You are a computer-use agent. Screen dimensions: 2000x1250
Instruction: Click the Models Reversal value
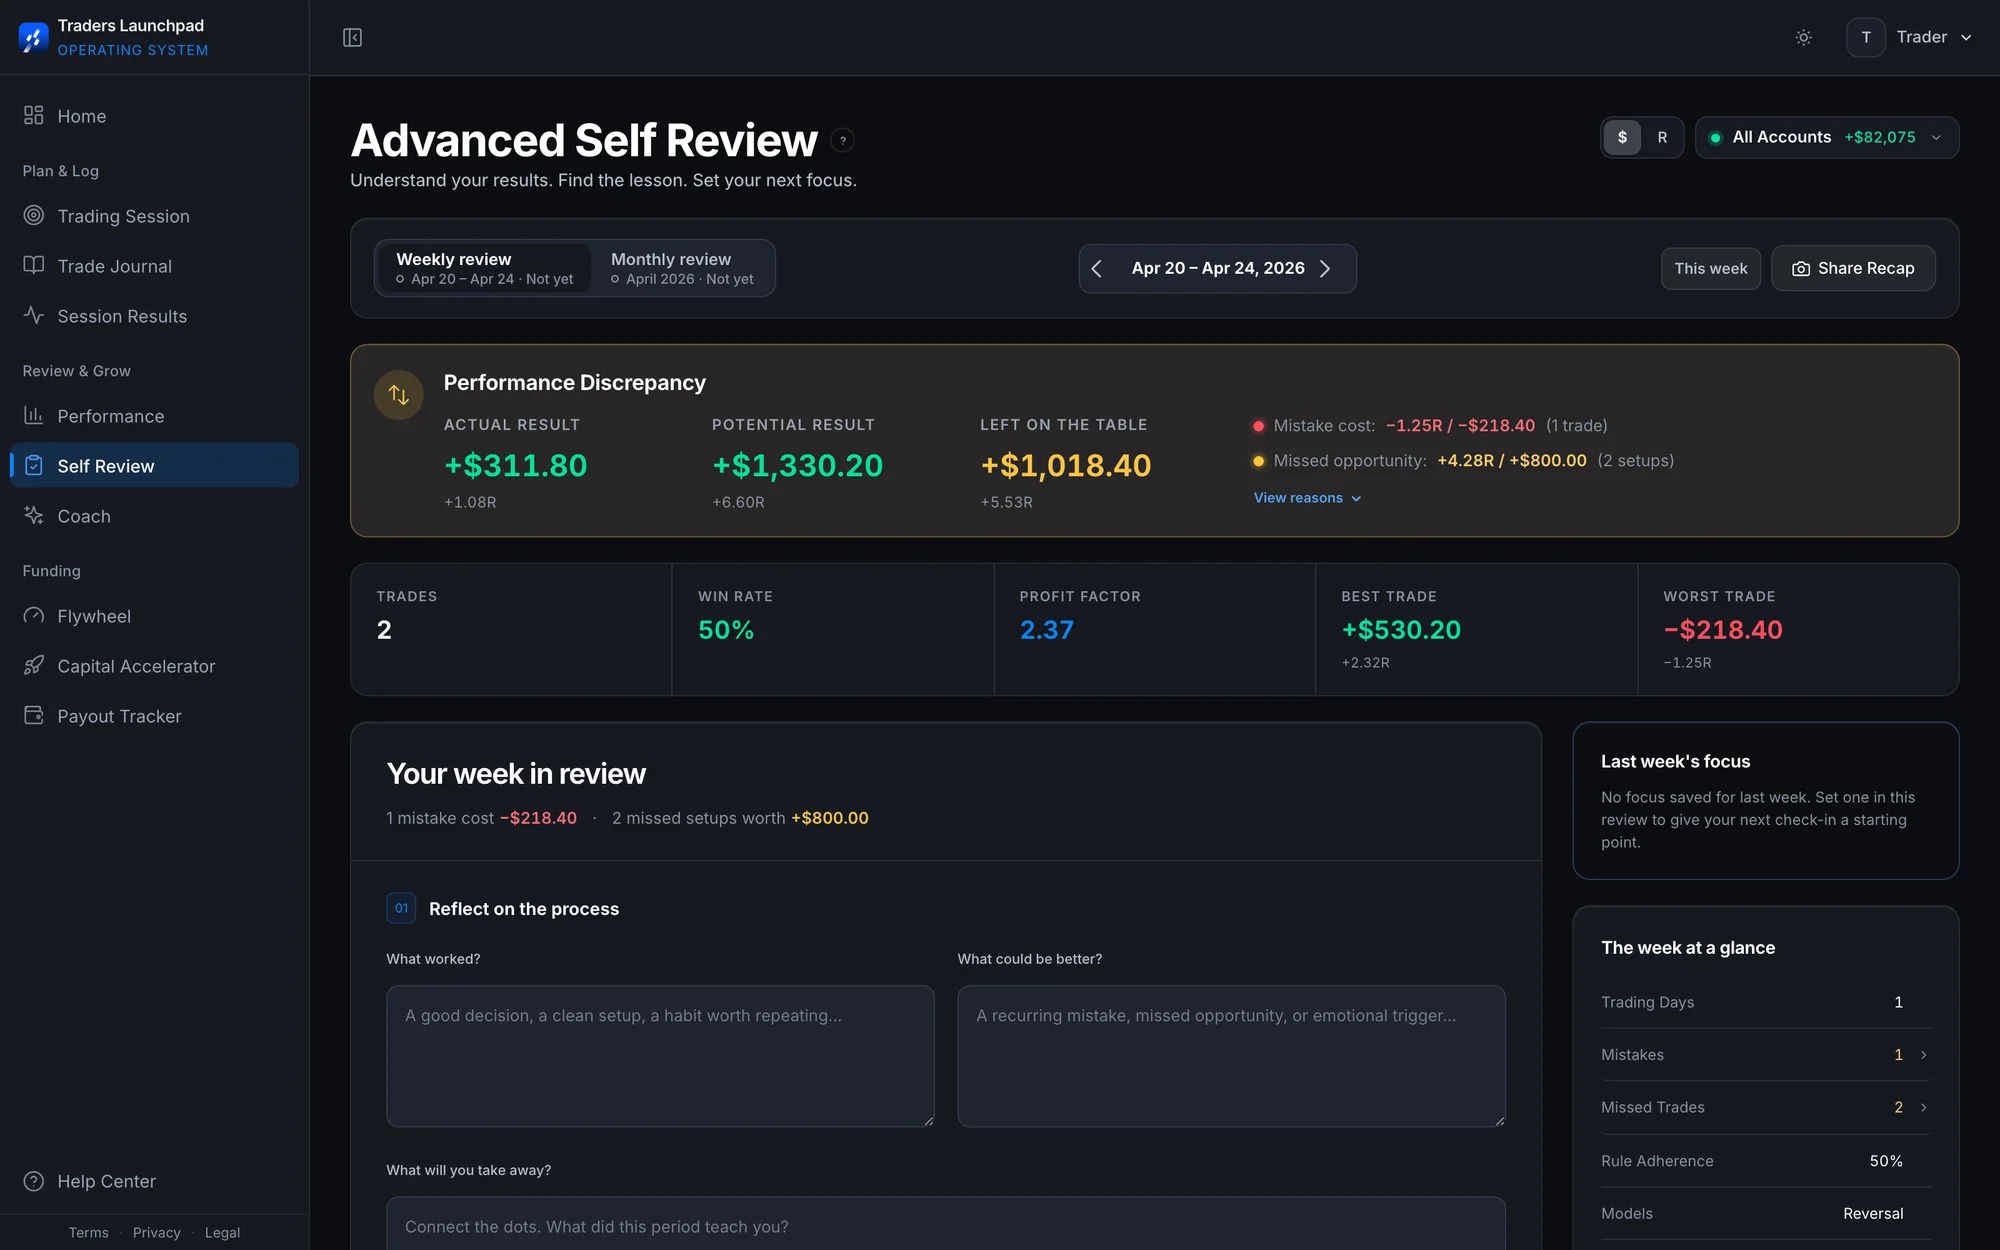pos(1873,1213)
